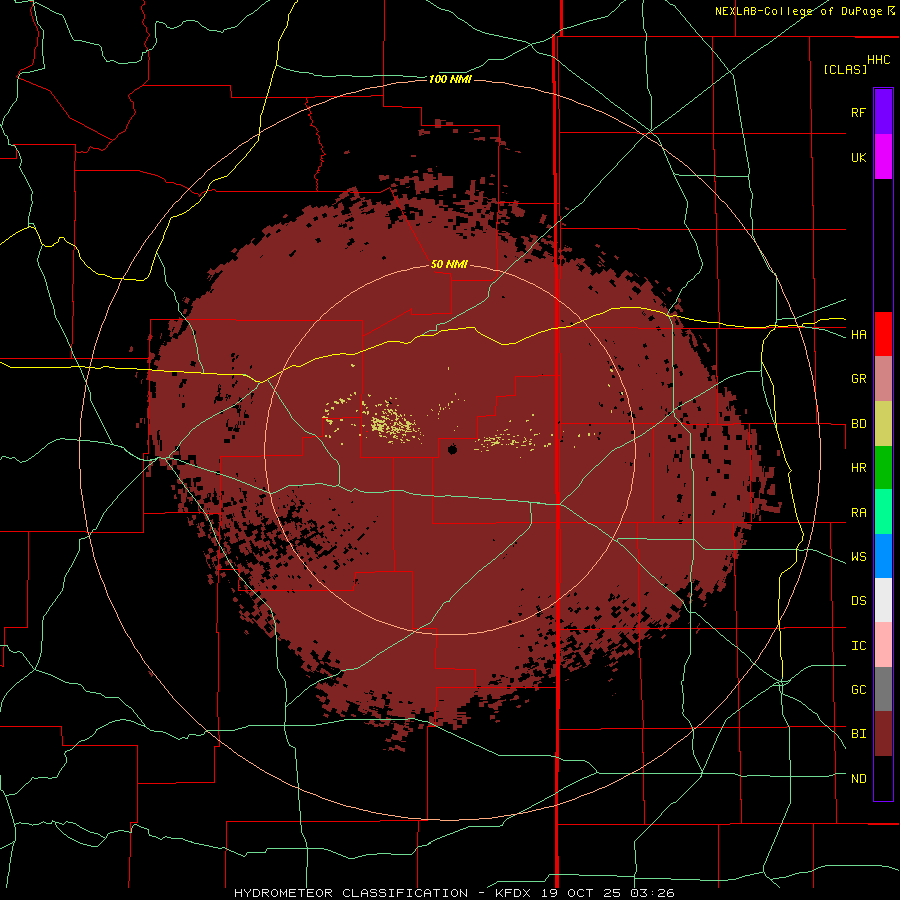This screenshot has height=900, width=900.
Task: Click the DS white legend swatch
Action: [883, 600]
